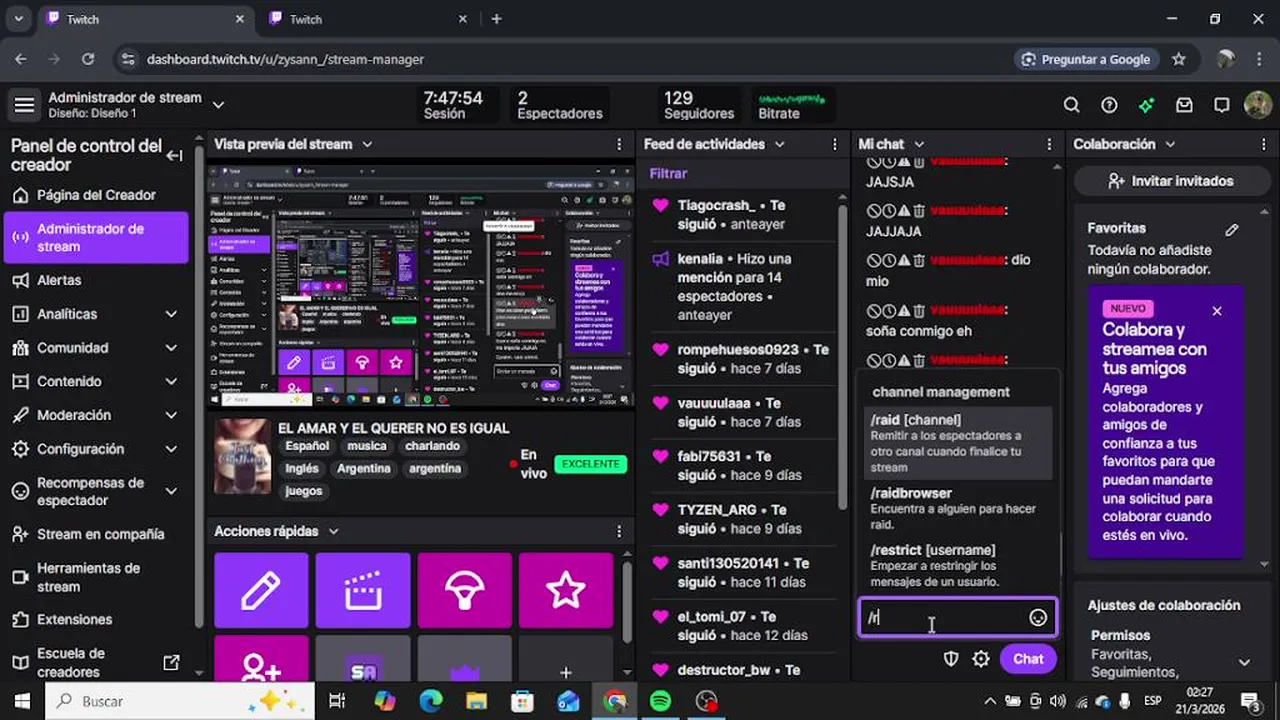1280x720 pixels.
Task: Collapse the Panel de control del creador sidebar
Action: click(x=174, y=155)
